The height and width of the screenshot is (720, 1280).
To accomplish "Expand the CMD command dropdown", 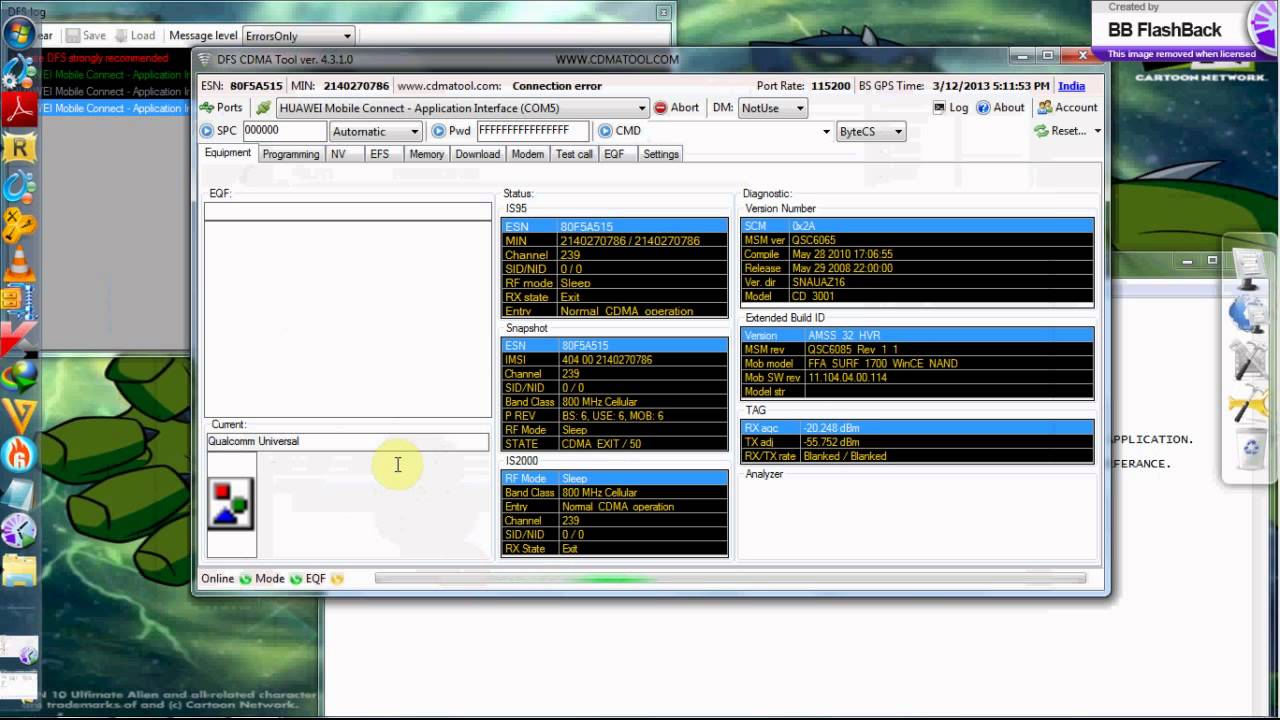I will pos(827,131).
